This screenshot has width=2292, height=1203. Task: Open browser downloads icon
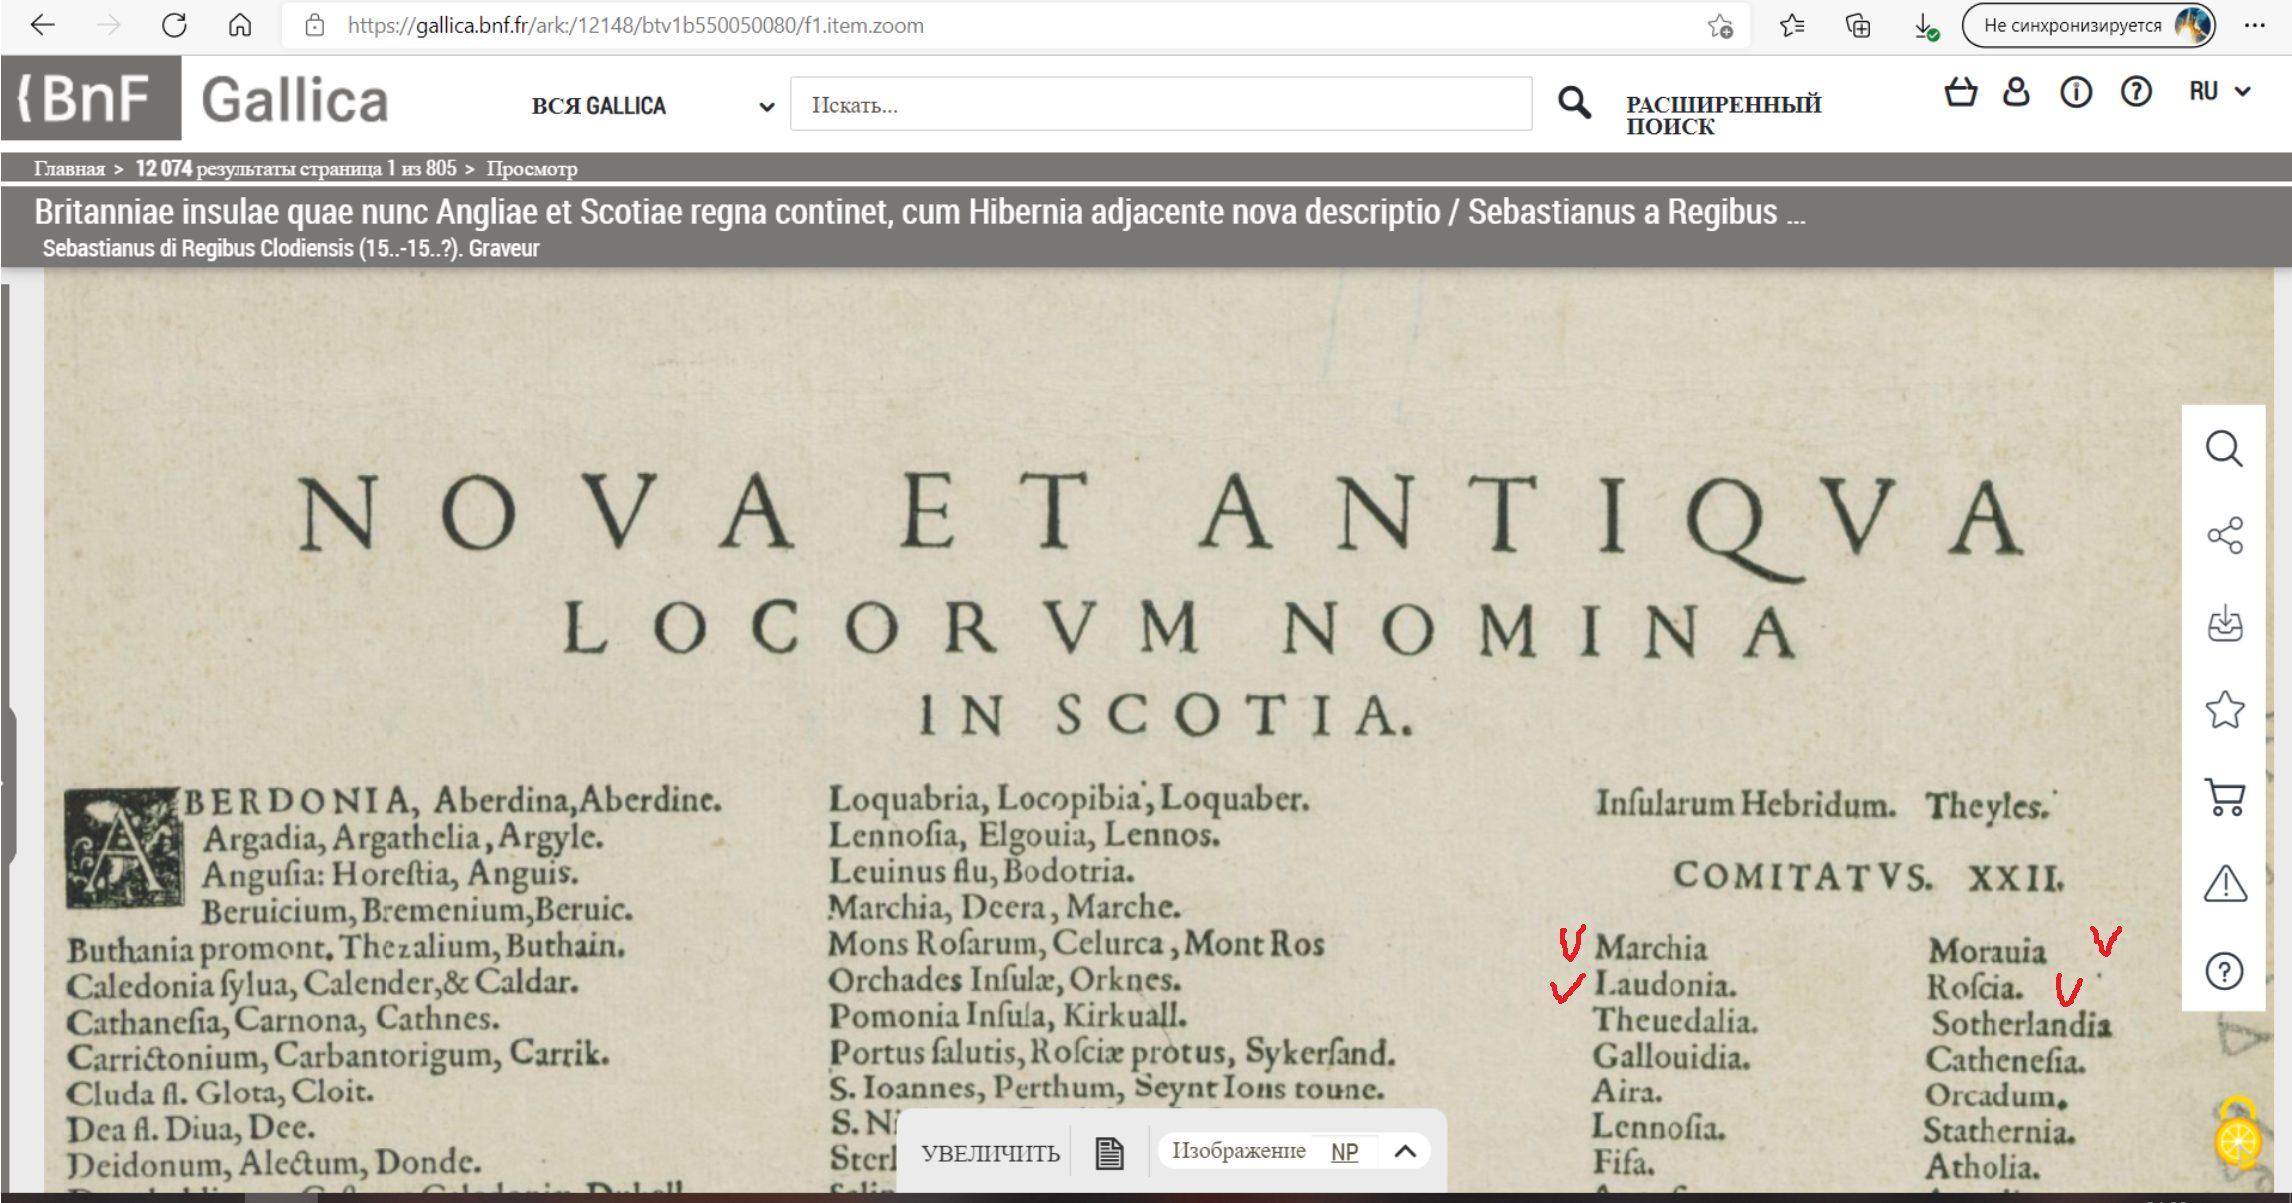(1926, 27)
